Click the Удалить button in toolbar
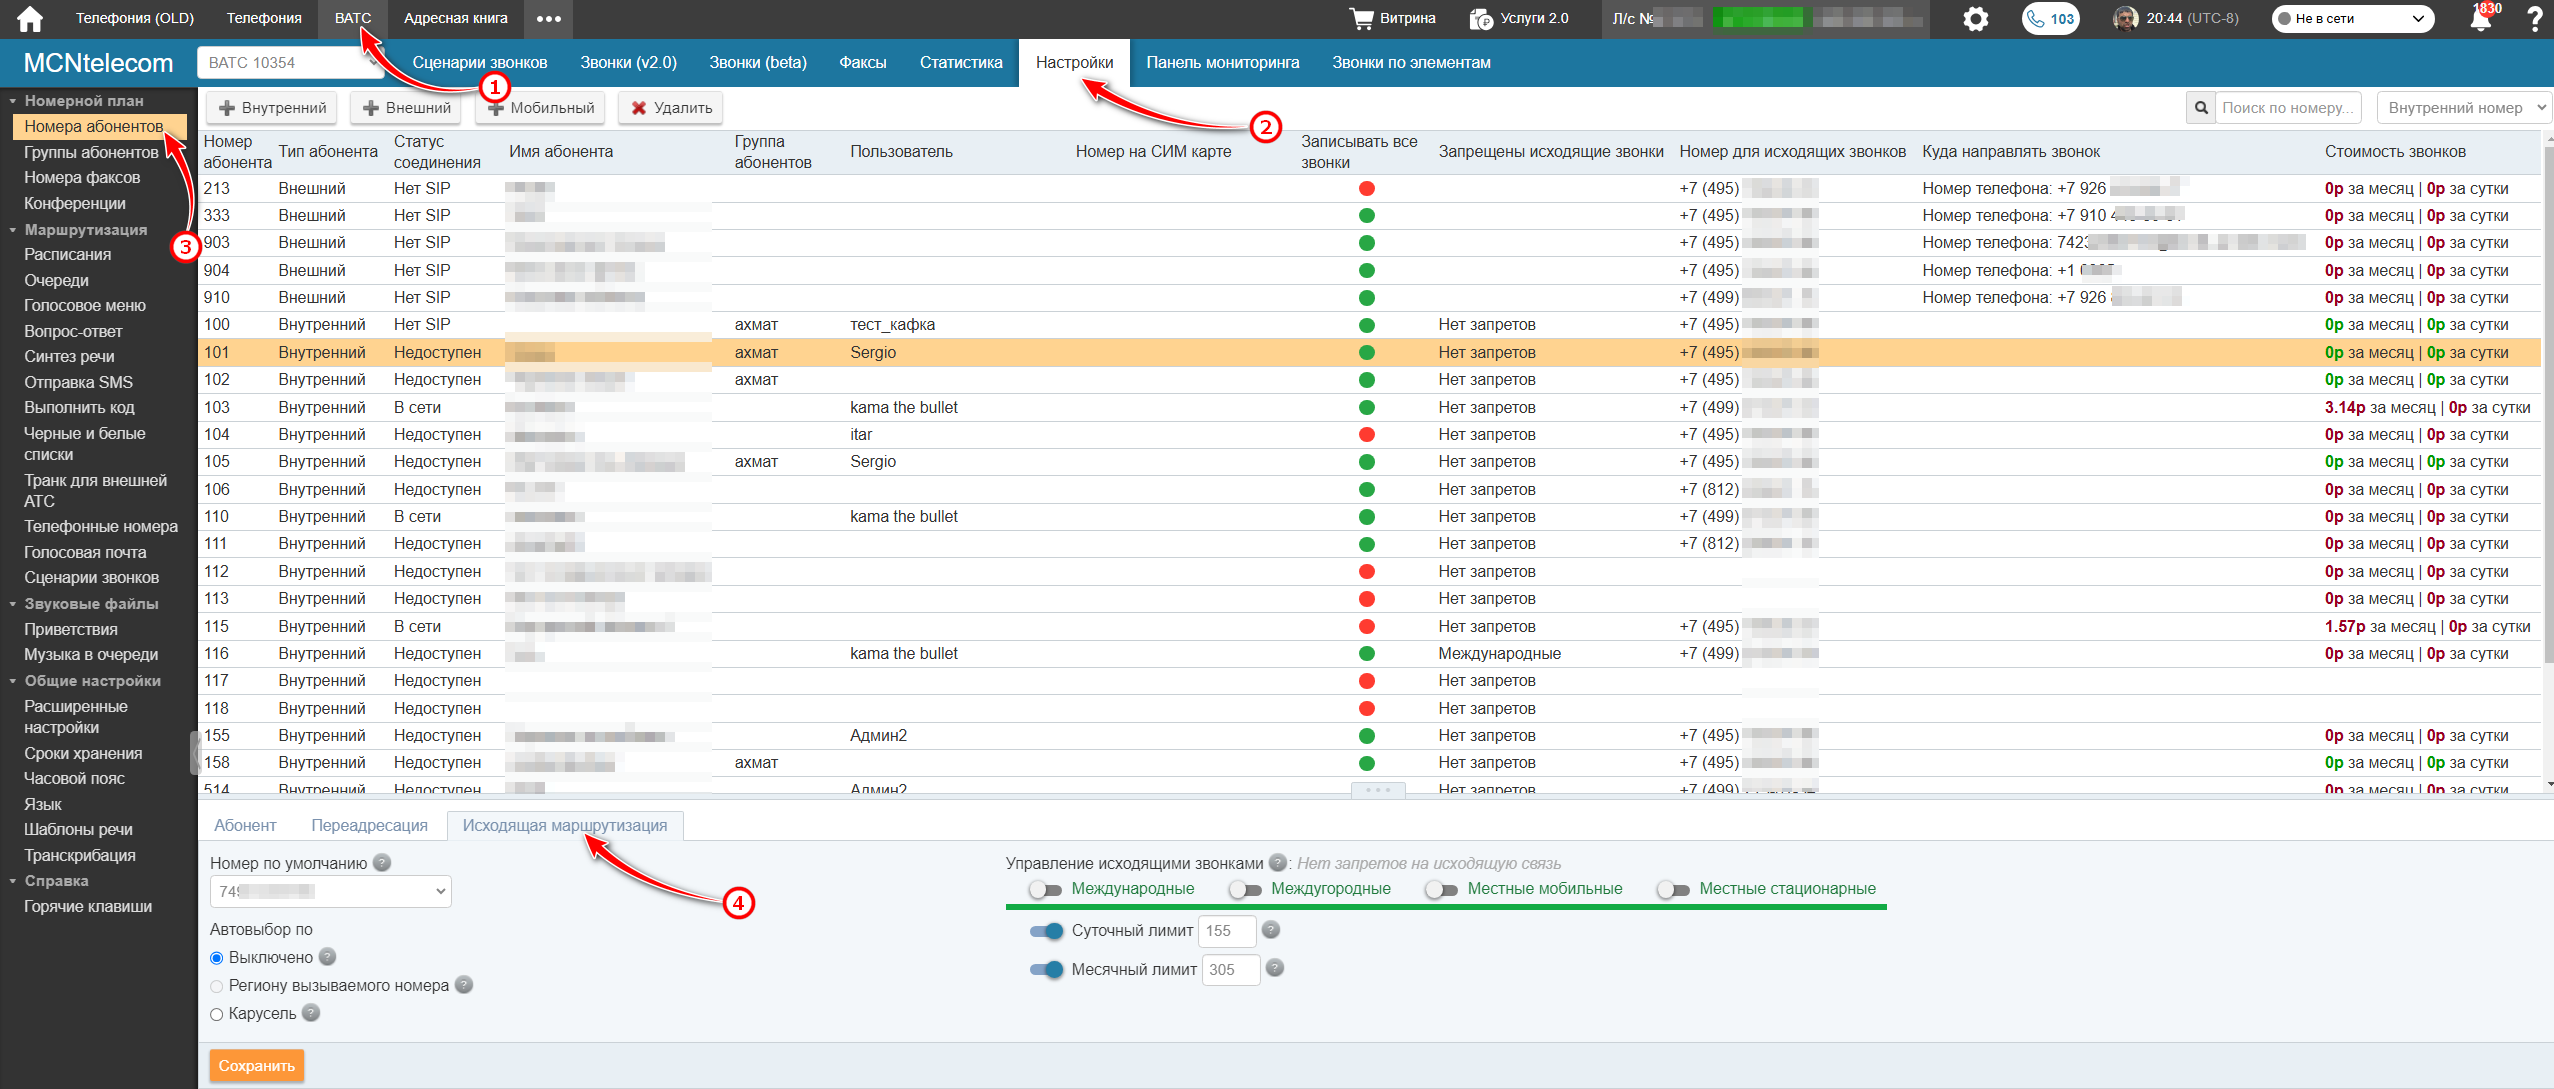This screenshot has height=1089, width=2554. pyautogui.click(x=670, y=108)
